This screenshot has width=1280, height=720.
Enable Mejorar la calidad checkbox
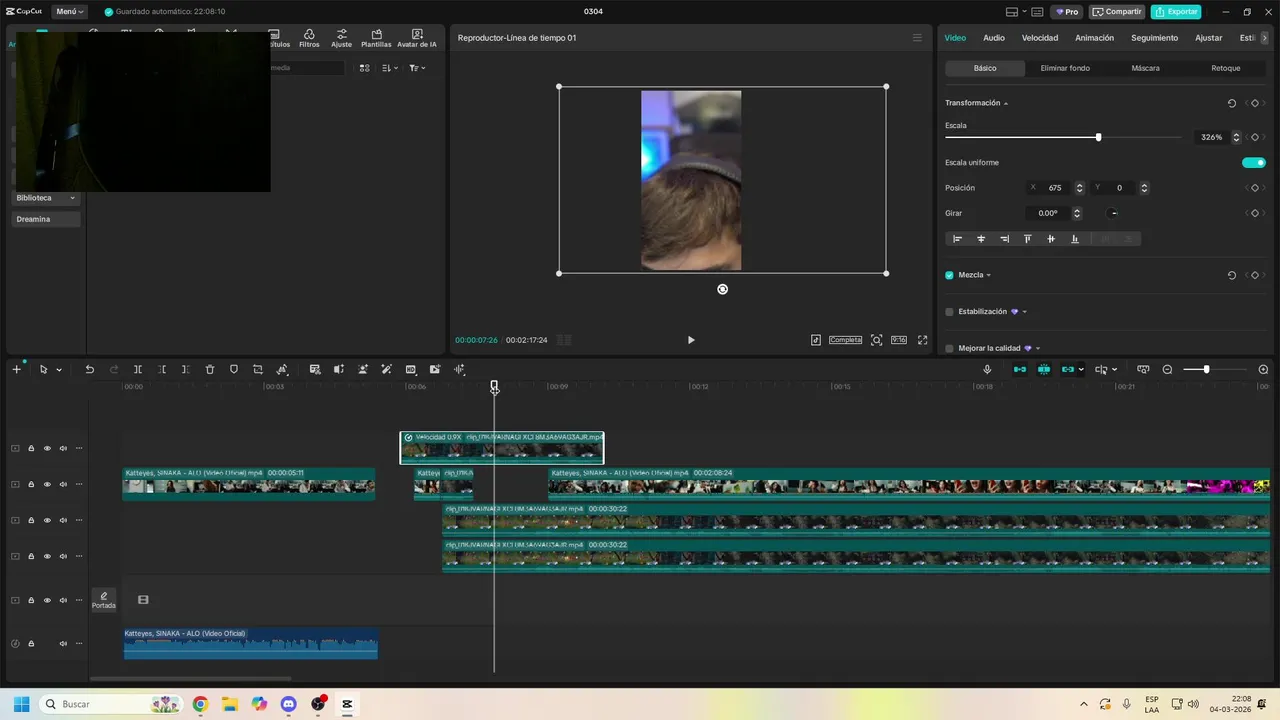point(949,349)
